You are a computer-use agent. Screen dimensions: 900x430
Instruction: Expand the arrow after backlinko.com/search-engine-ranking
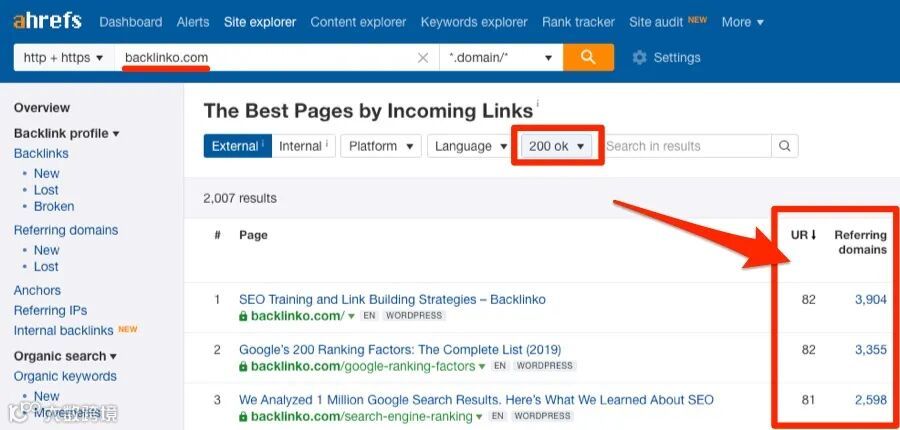(x=478, y=416)
